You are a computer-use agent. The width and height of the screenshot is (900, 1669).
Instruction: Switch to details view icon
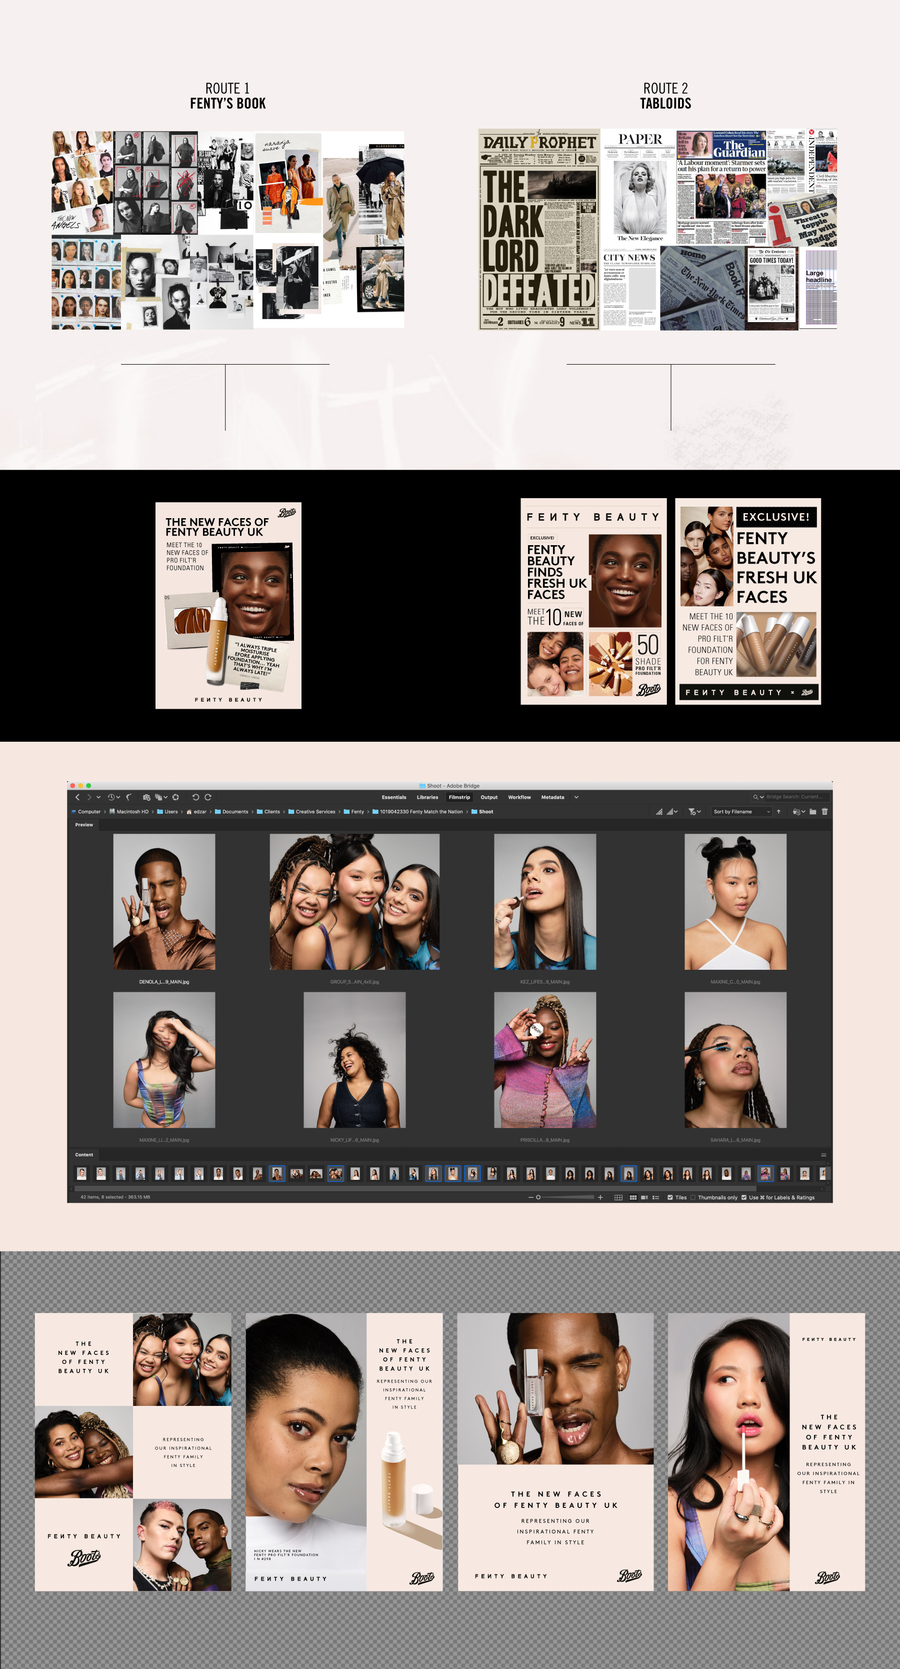click(x=645, y=1197)
